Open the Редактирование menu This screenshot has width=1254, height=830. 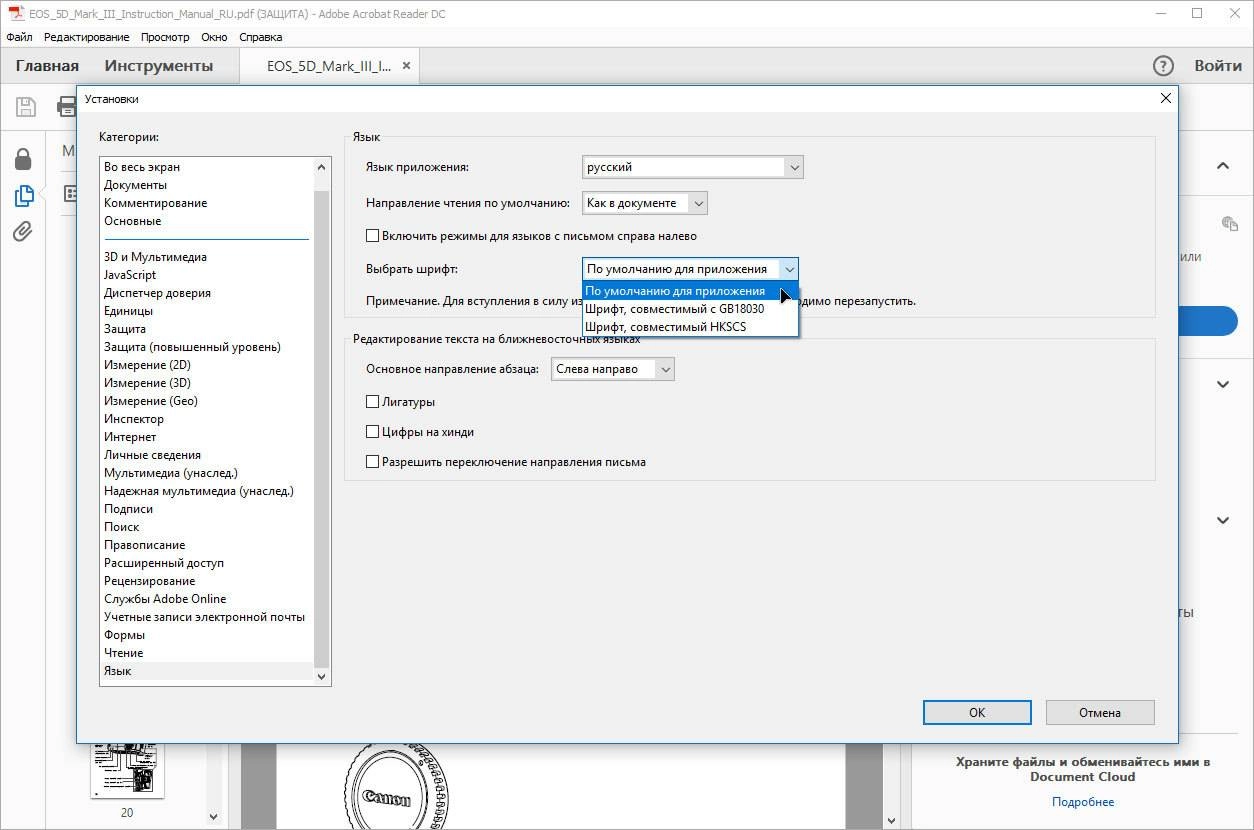click(87, 37)
